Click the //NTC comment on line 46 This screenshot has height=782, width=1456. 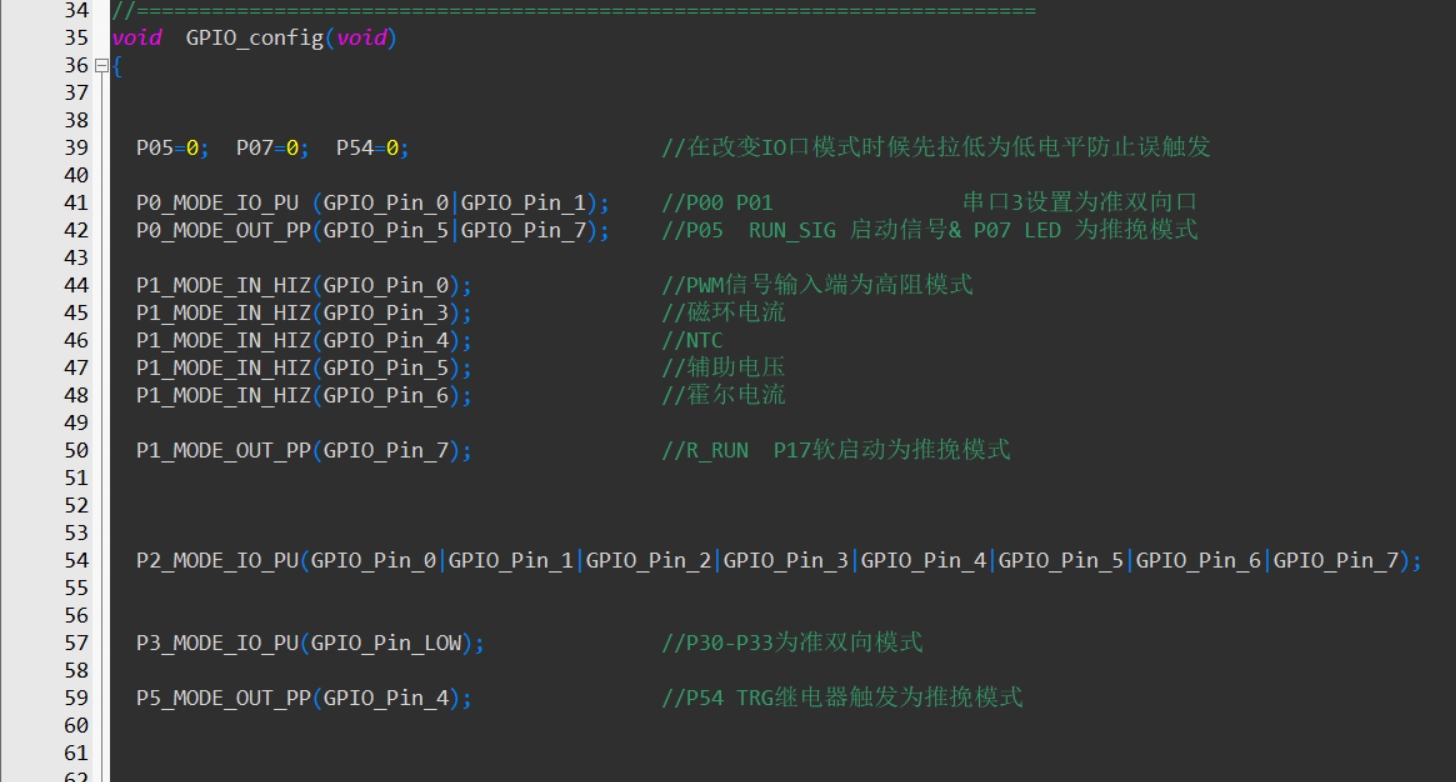click(x=692, y=340)
